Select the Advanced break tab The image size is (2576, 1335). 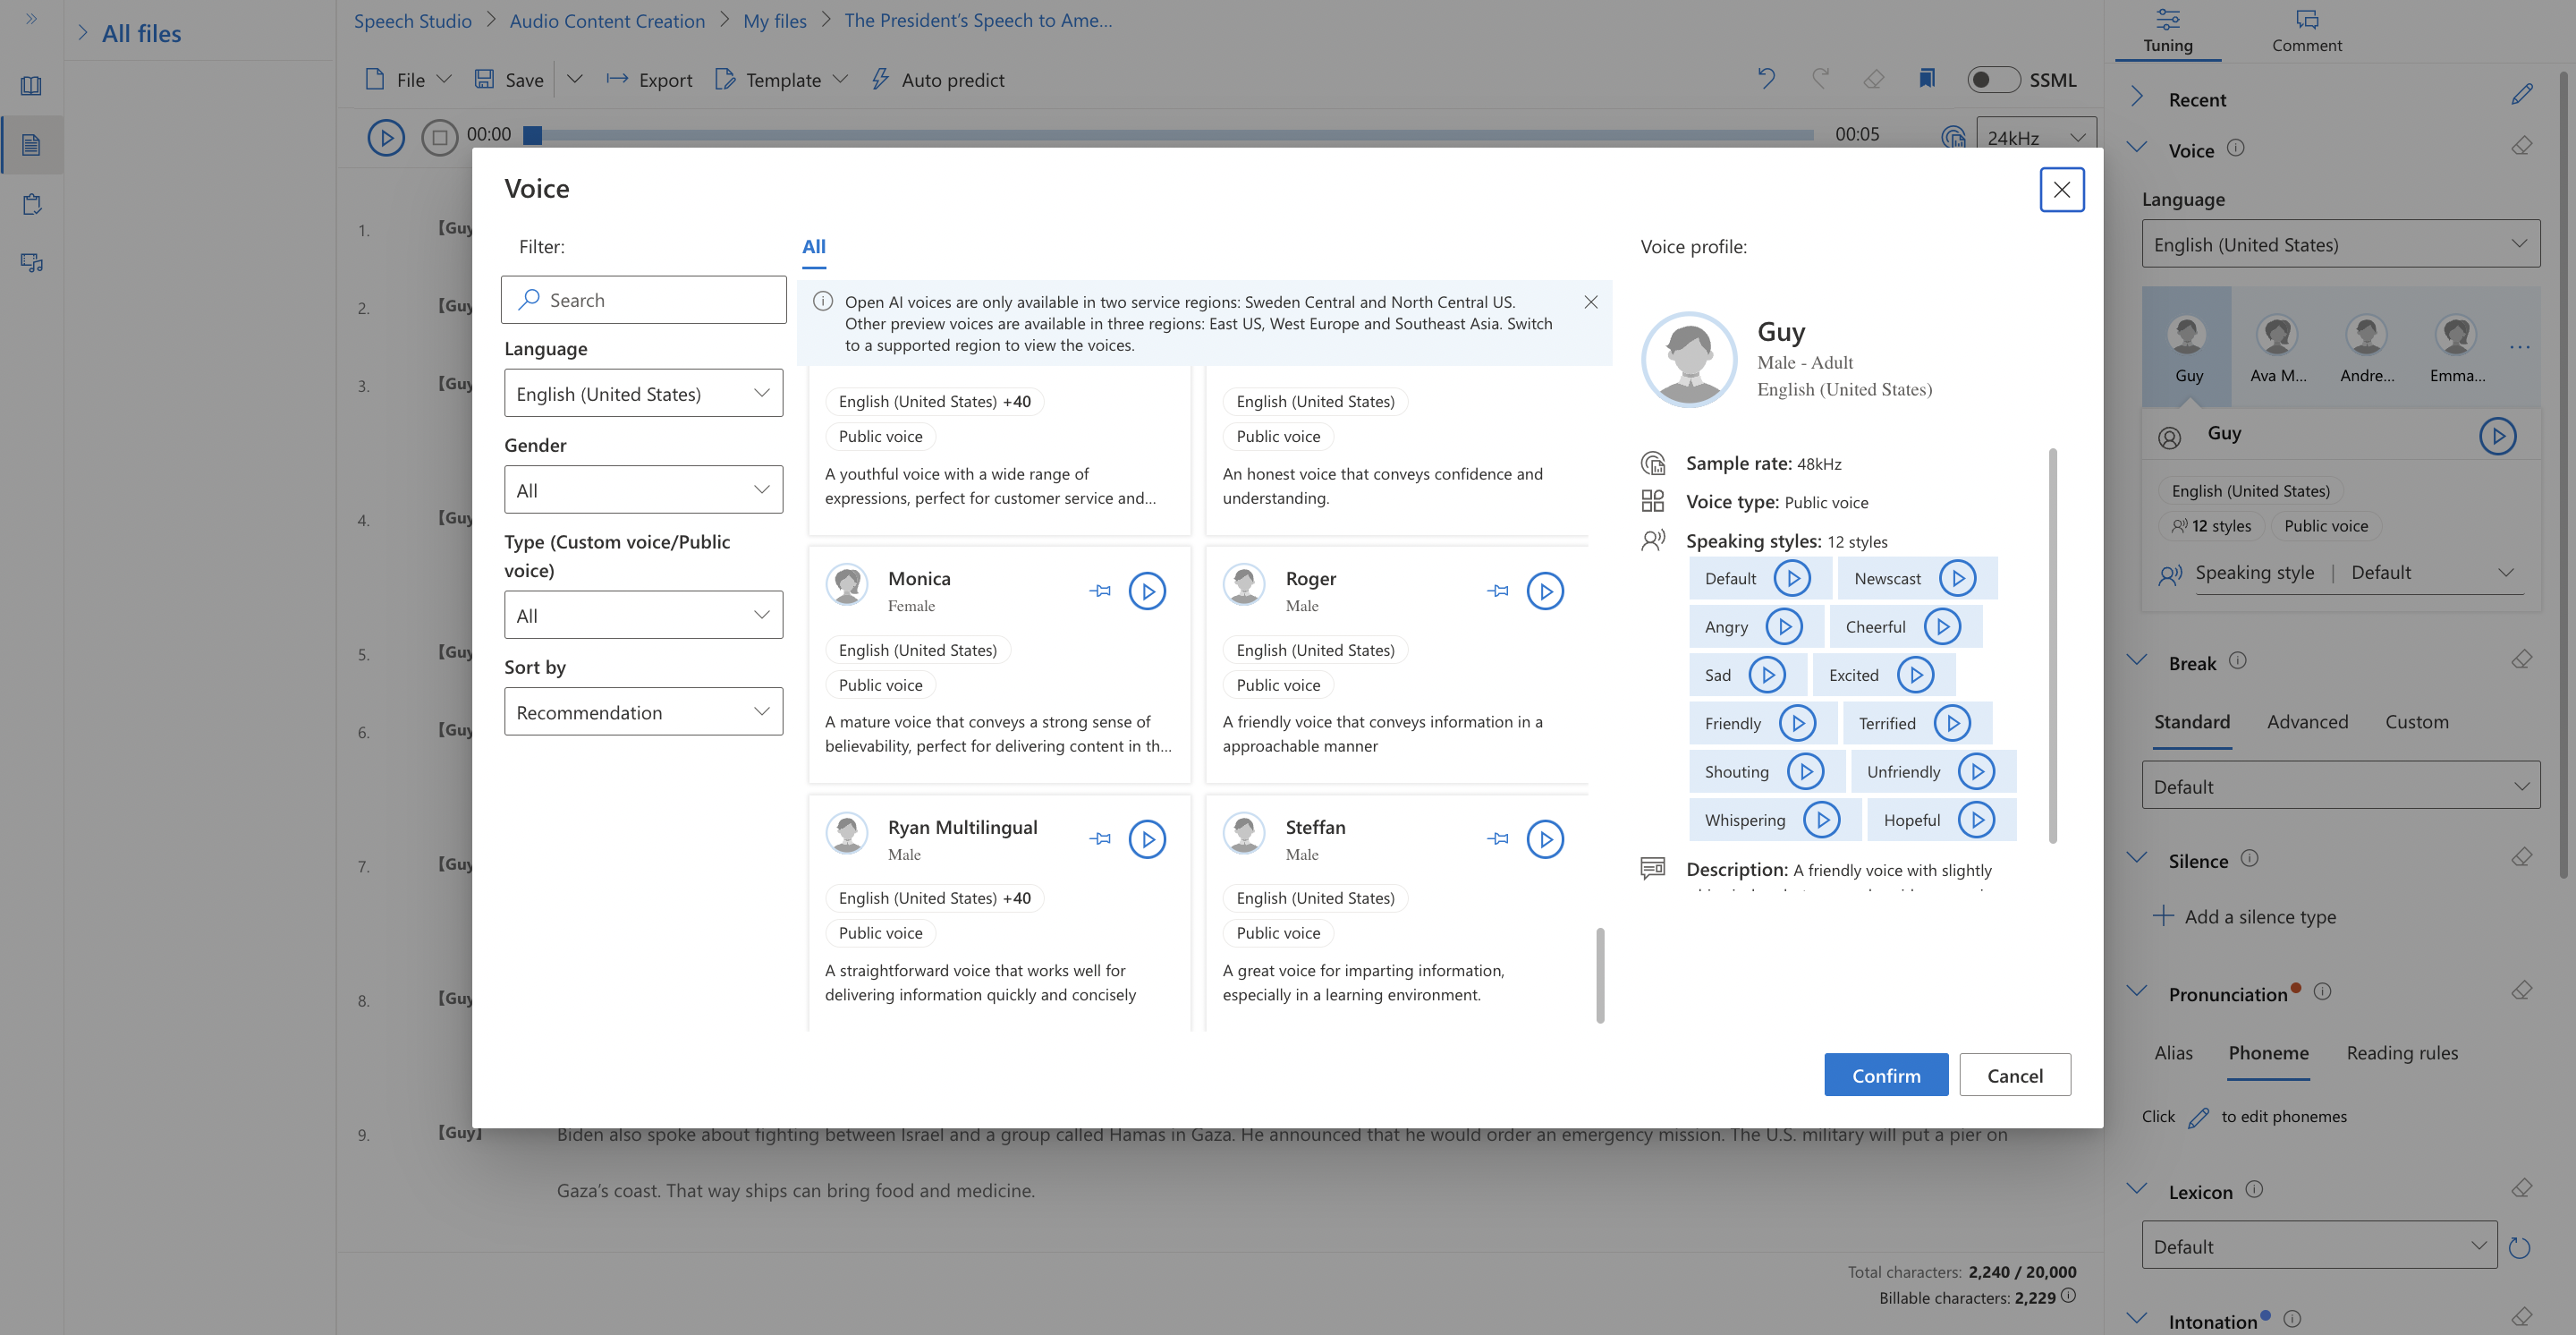[2307, 722]
